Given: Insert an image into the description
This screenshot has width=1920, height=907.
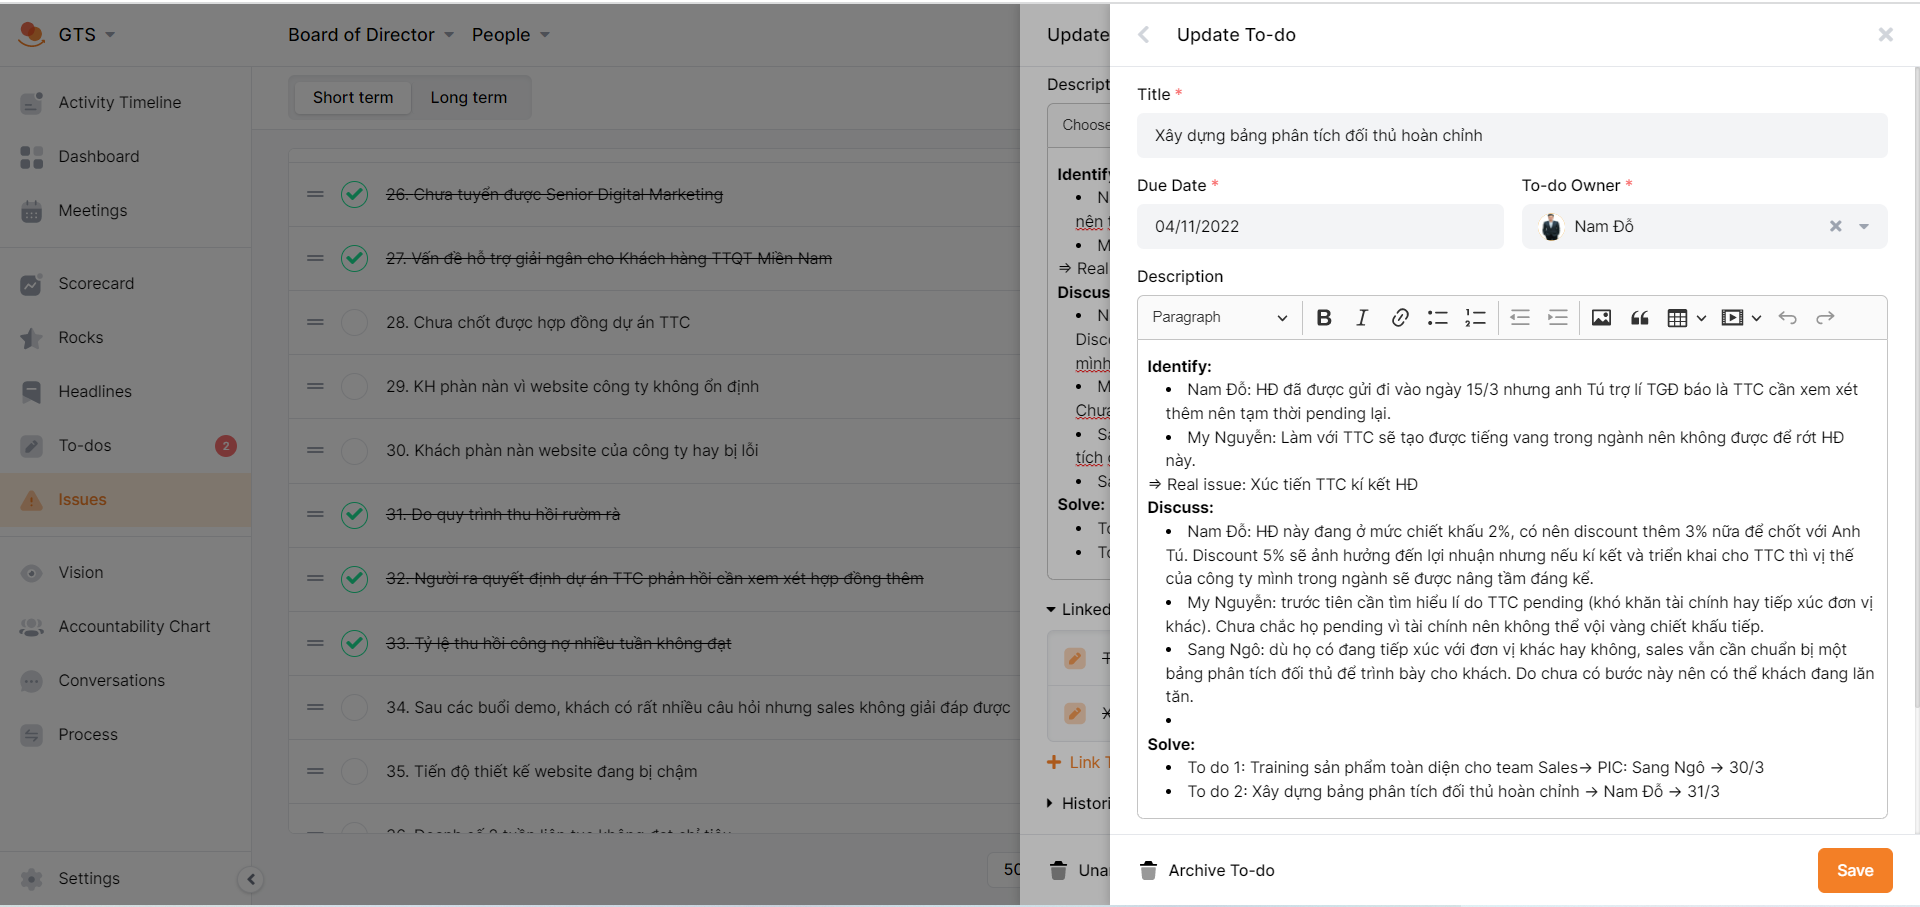Looking at the screenshot, I should click(1601, 318).
